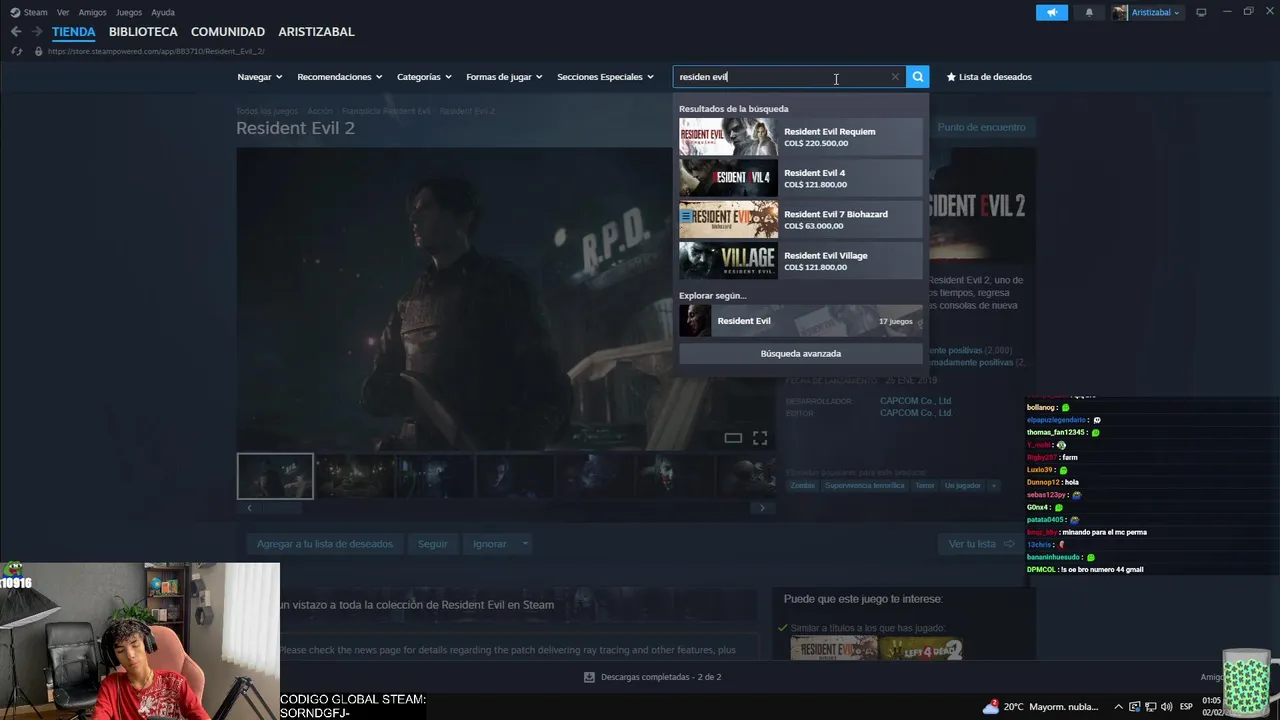Click the store URL address text
Viewport: 1280px width, 720px height.
(x=156, y=51)
